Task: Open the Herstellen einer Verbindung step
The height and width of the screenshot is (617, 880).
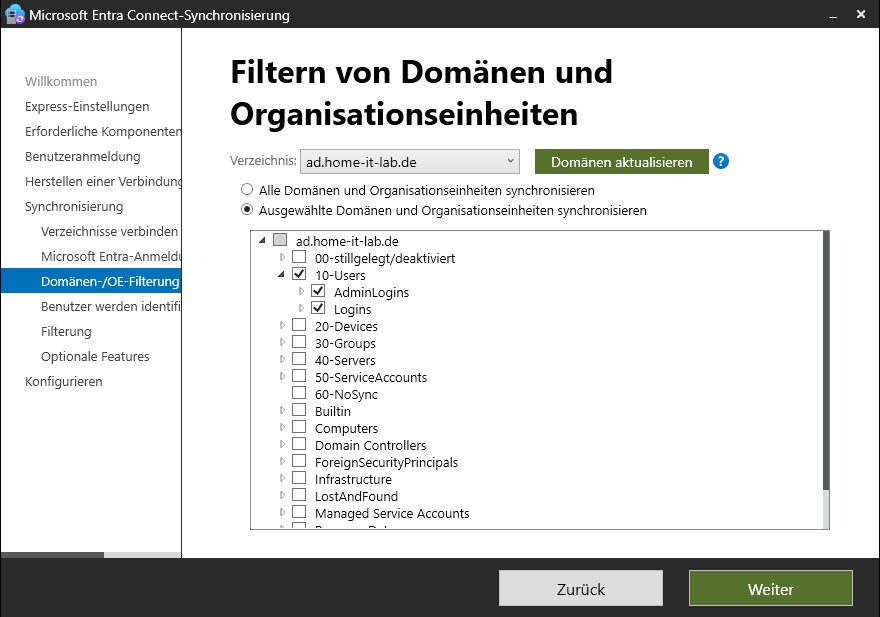Action: coord(103,181)
